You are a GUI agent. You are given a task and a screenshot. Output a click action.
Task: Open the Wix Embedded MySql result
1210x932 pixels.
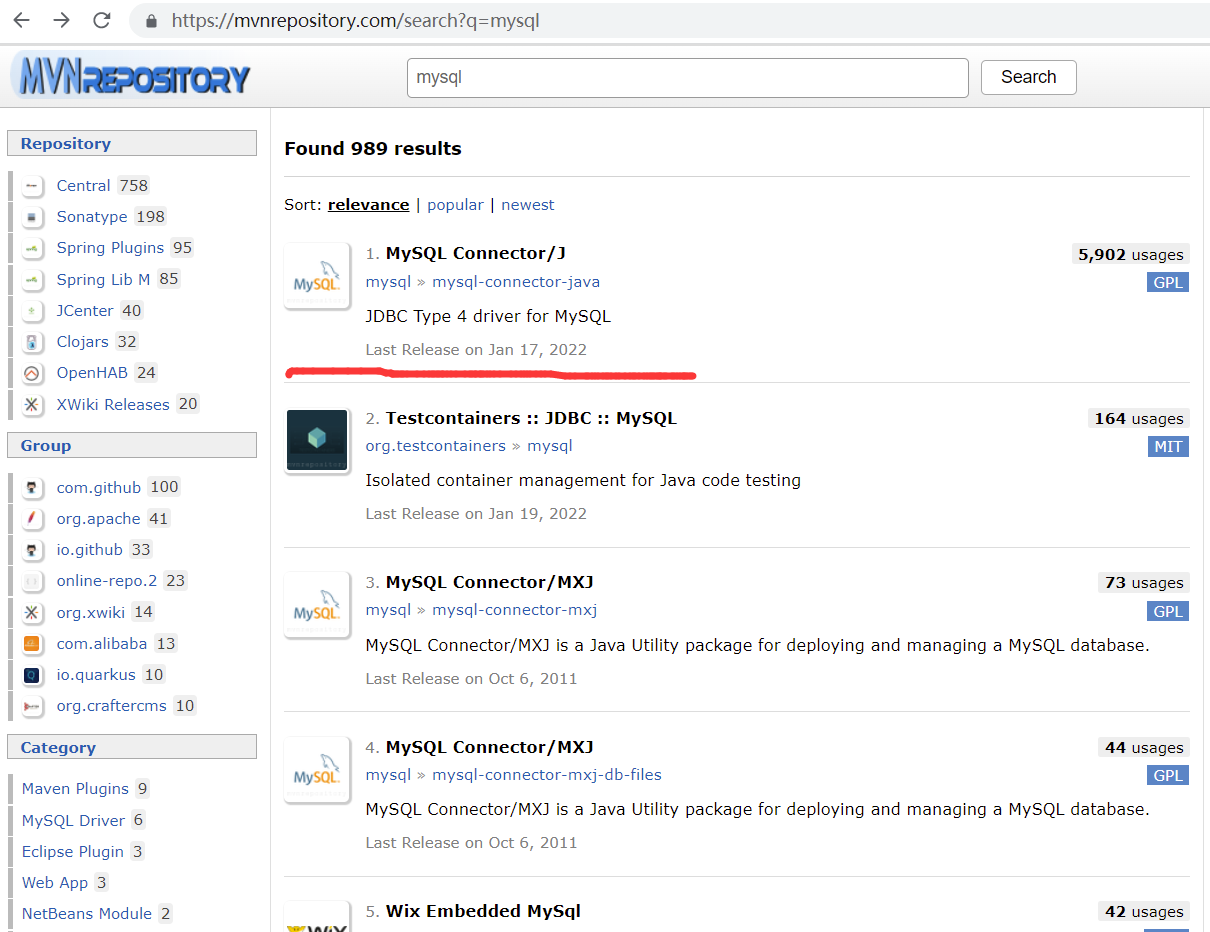[483, 911]
